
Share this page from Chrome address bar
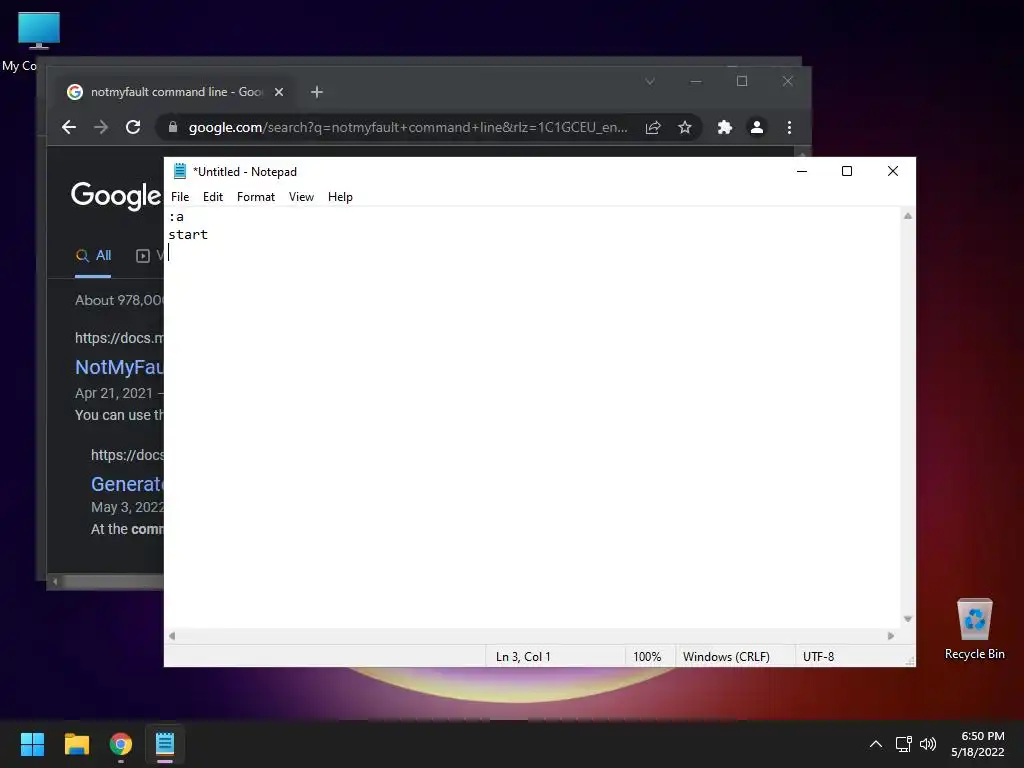[x=653, y=127]
